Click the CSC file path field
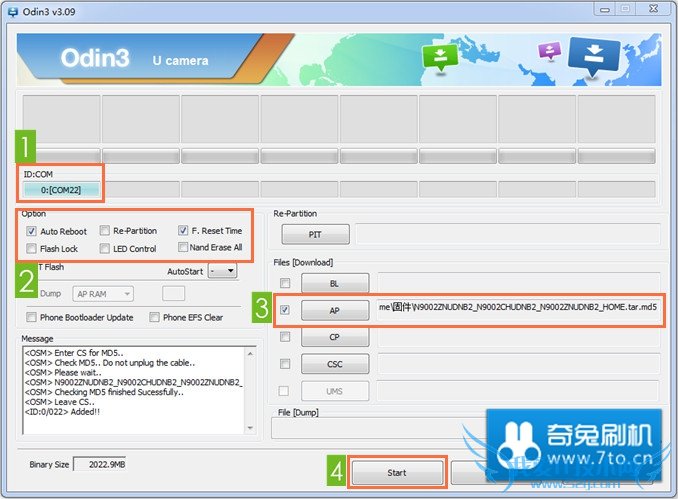The image size is (678, 499). [x=519, y=364]
